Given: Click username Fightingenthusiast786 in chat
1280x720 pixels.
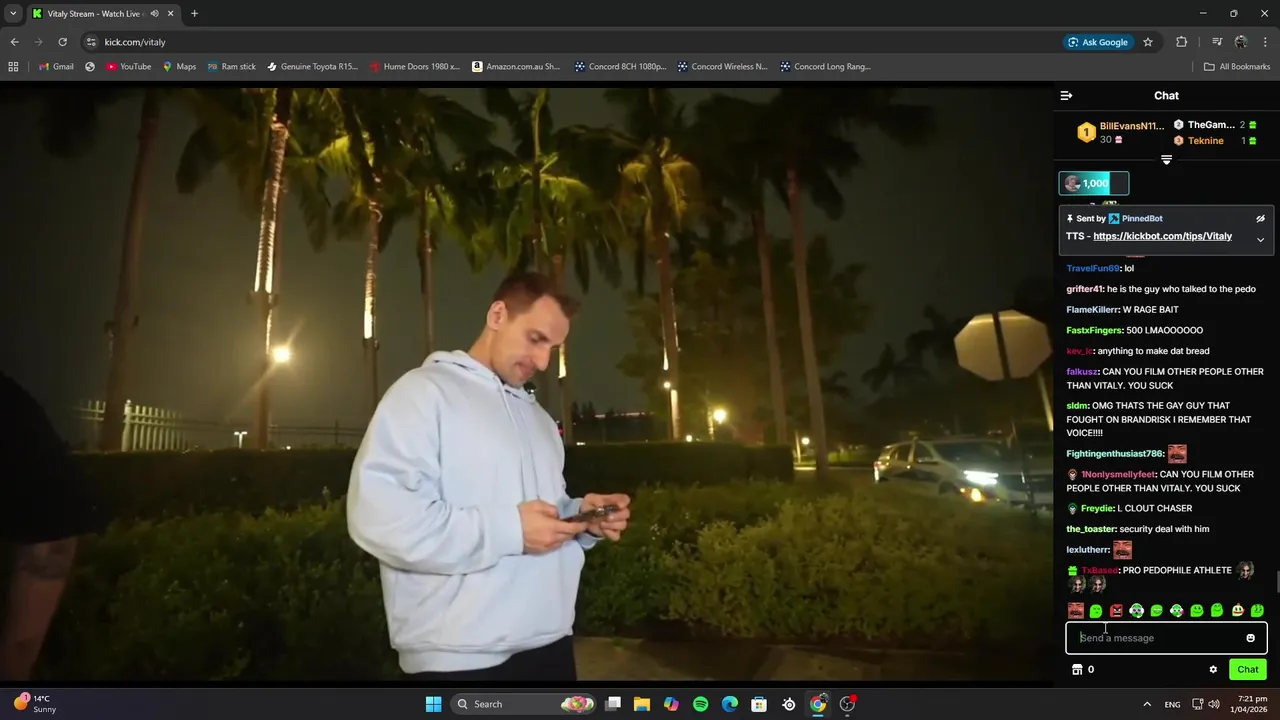Looking at the screenshot, I should coord(1115,454).
